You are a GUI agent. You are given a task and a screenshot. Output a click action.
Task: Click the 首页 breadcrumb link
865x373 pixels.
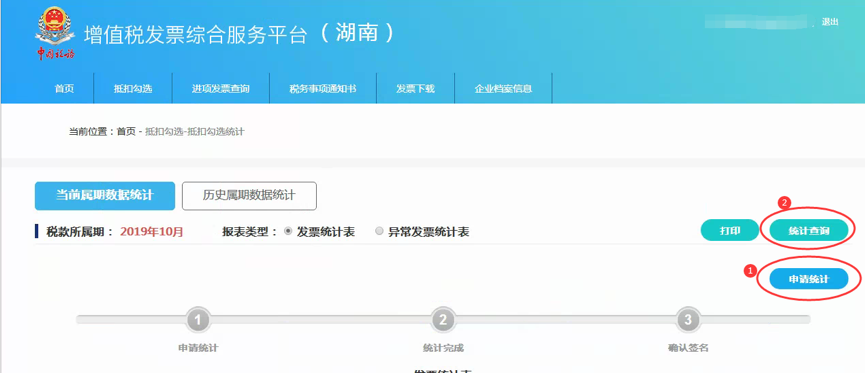pos(126,132)
